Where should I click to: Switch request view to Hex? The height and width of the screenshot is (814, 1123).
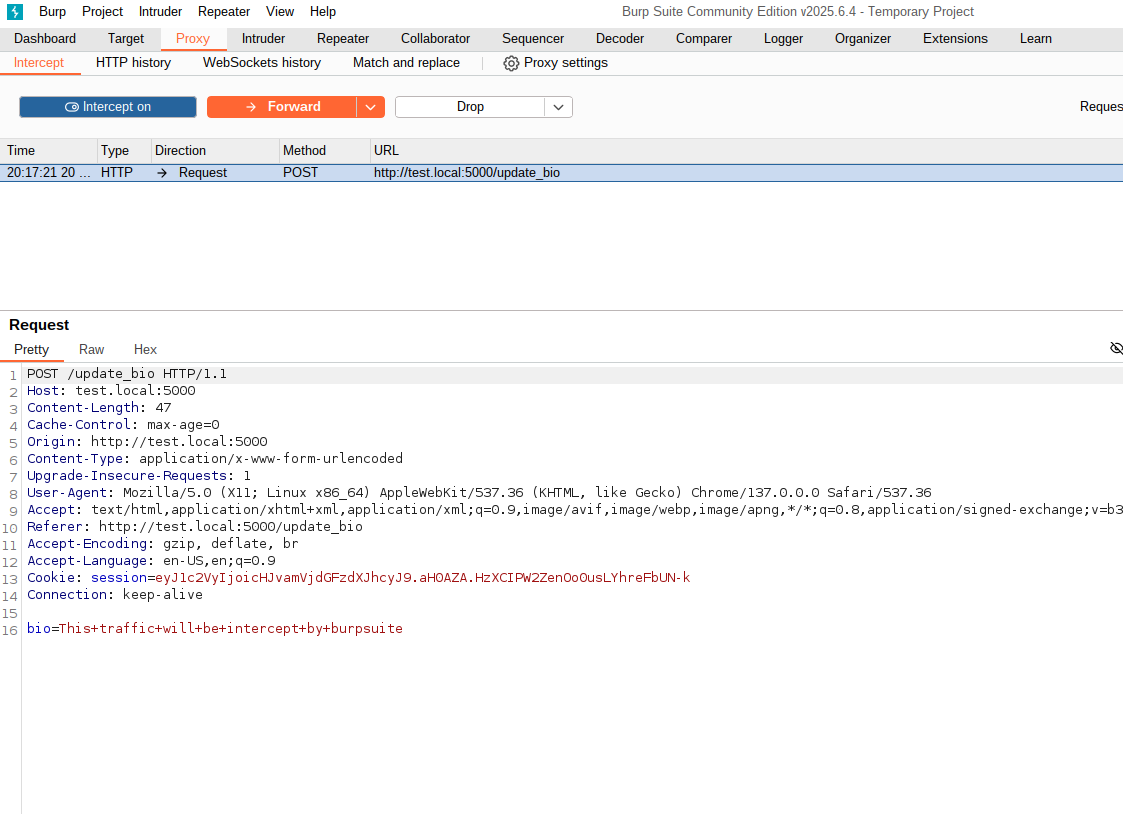tap(145, 349)
